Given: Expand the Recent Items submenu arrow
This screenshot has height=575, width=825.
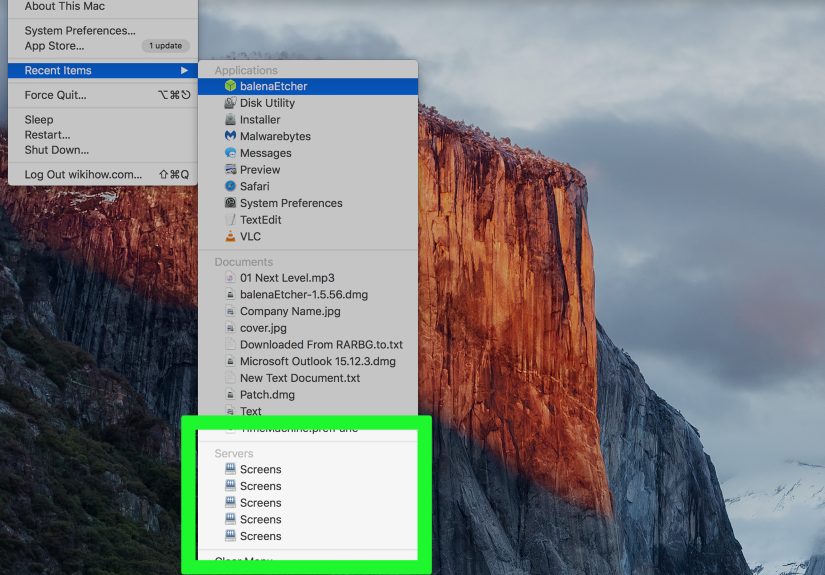Looking at the screenshot, I should [184, 70].
